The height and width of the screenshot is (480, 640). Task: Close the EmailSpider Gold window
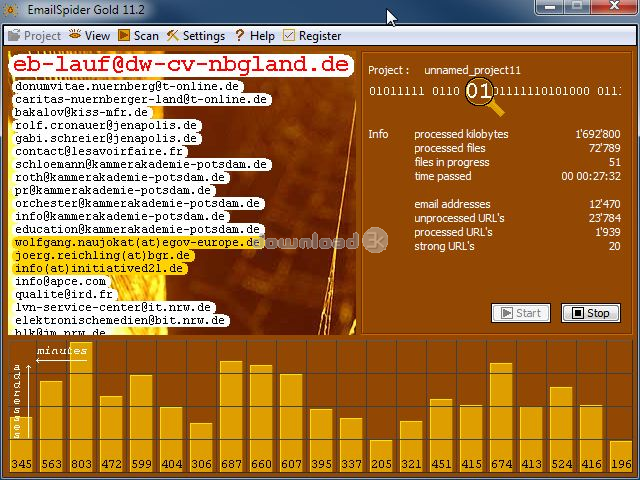(615, 7)
